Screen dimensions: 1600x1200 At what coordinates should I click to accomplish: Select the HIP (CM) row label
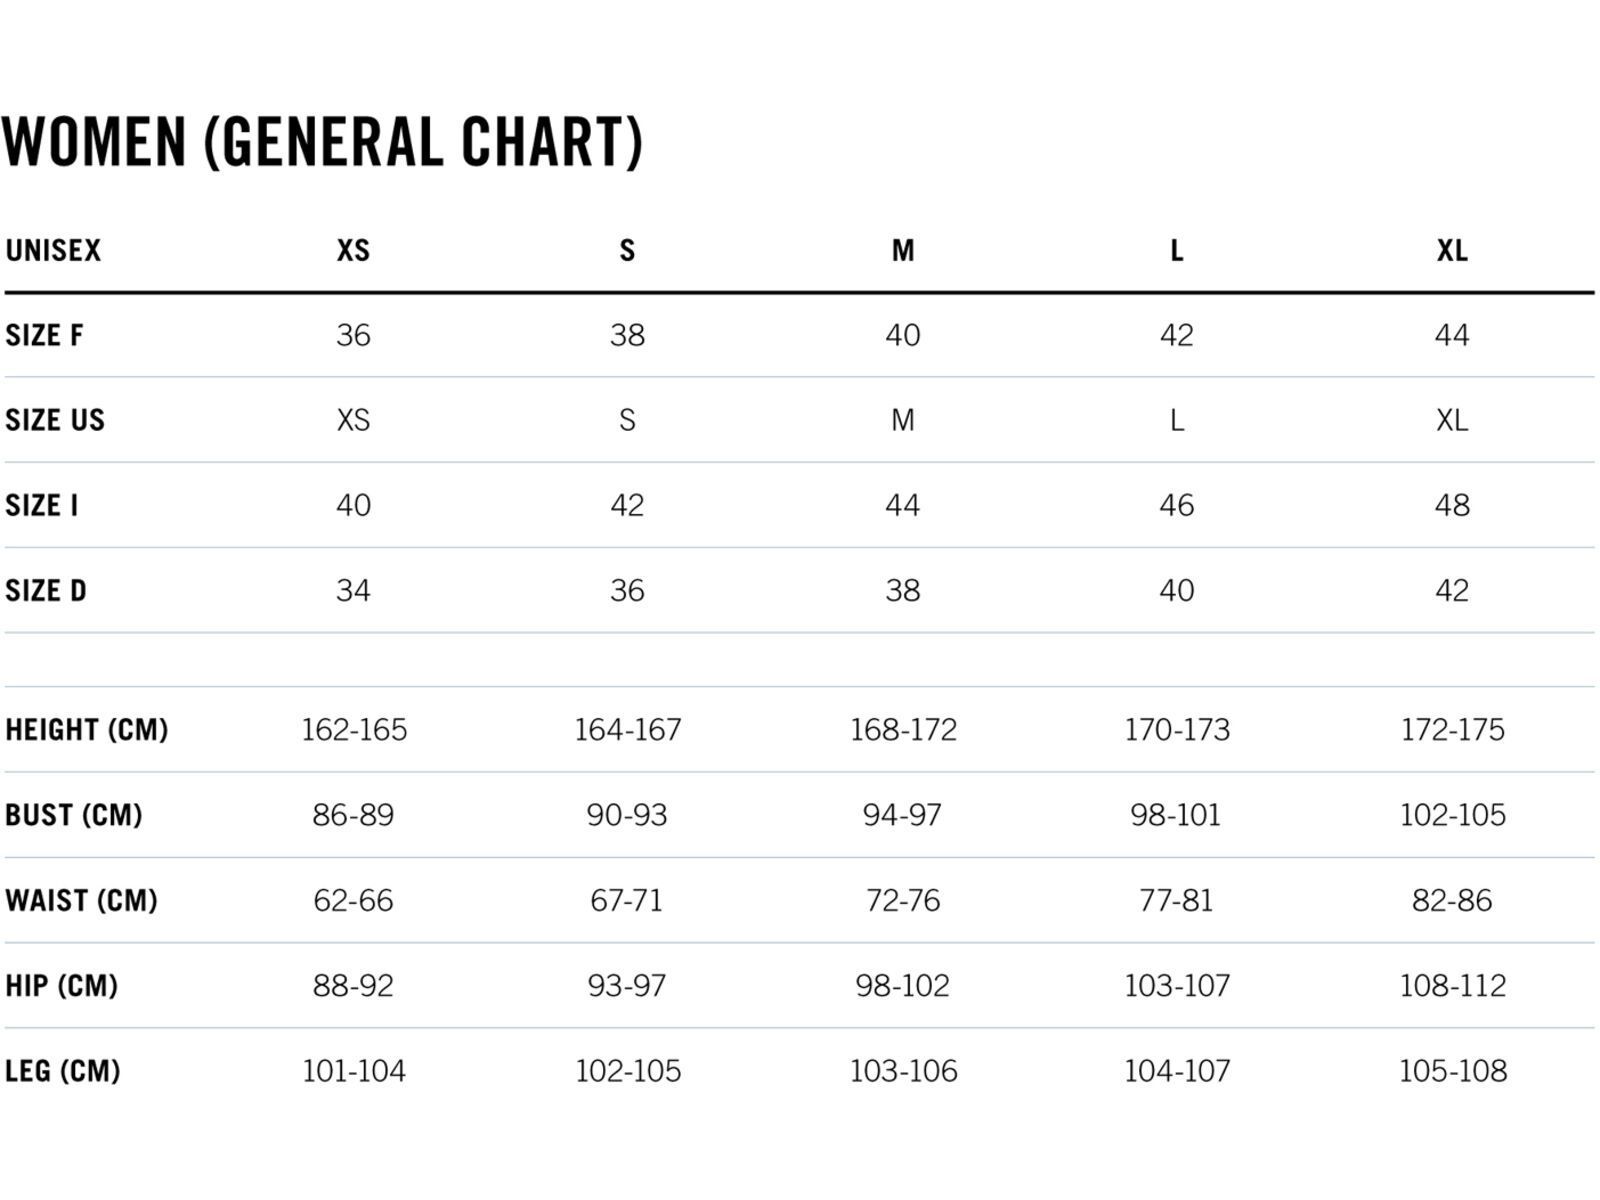[62, 986]
